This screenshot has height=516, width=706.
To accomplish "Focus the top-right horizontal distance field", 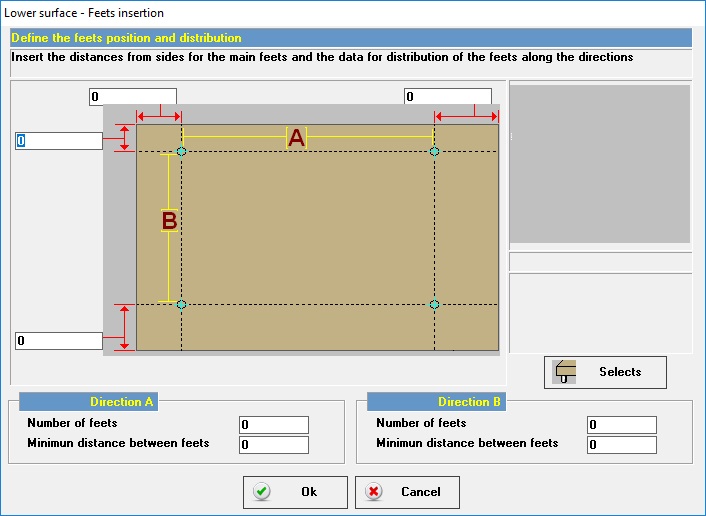I will 448,97.
